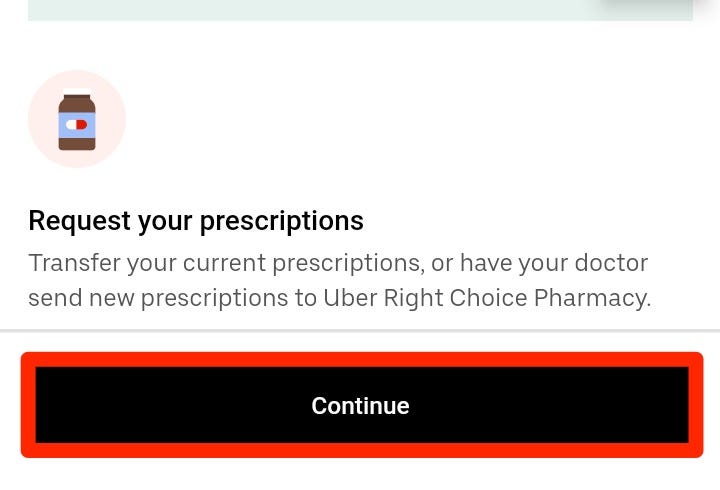This screenshot has height=490, width=720.
Task: Click the word "Request" in the heading
Action: pos(80,221)
